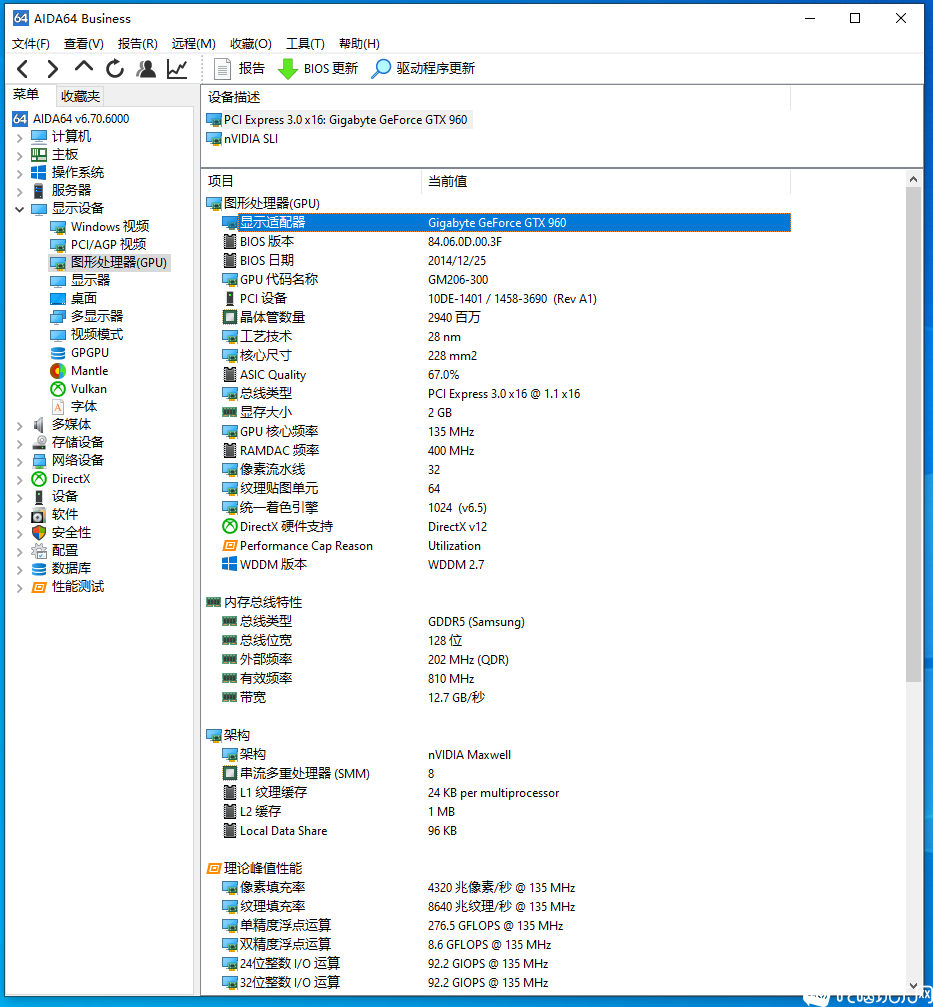Expand the 服务器 tree node
Image resolution: width=933 pixels, height=1007 pixels.
(x=19, y=191)
